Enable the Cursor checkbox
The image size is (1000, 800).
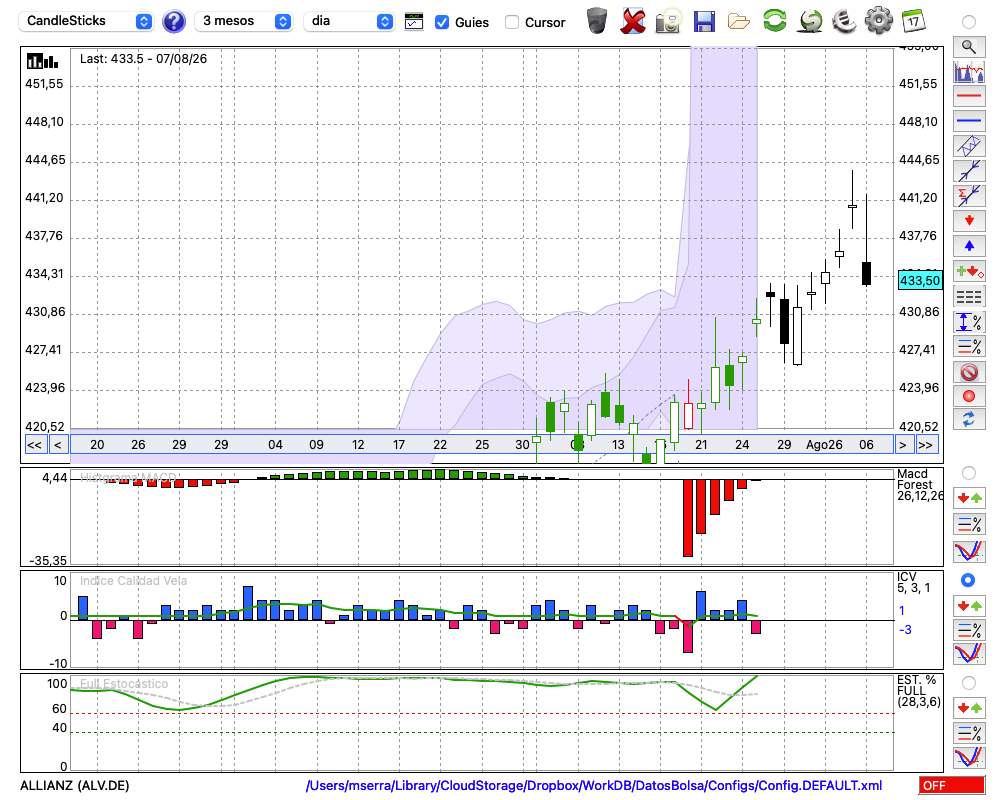click(511, 22)
